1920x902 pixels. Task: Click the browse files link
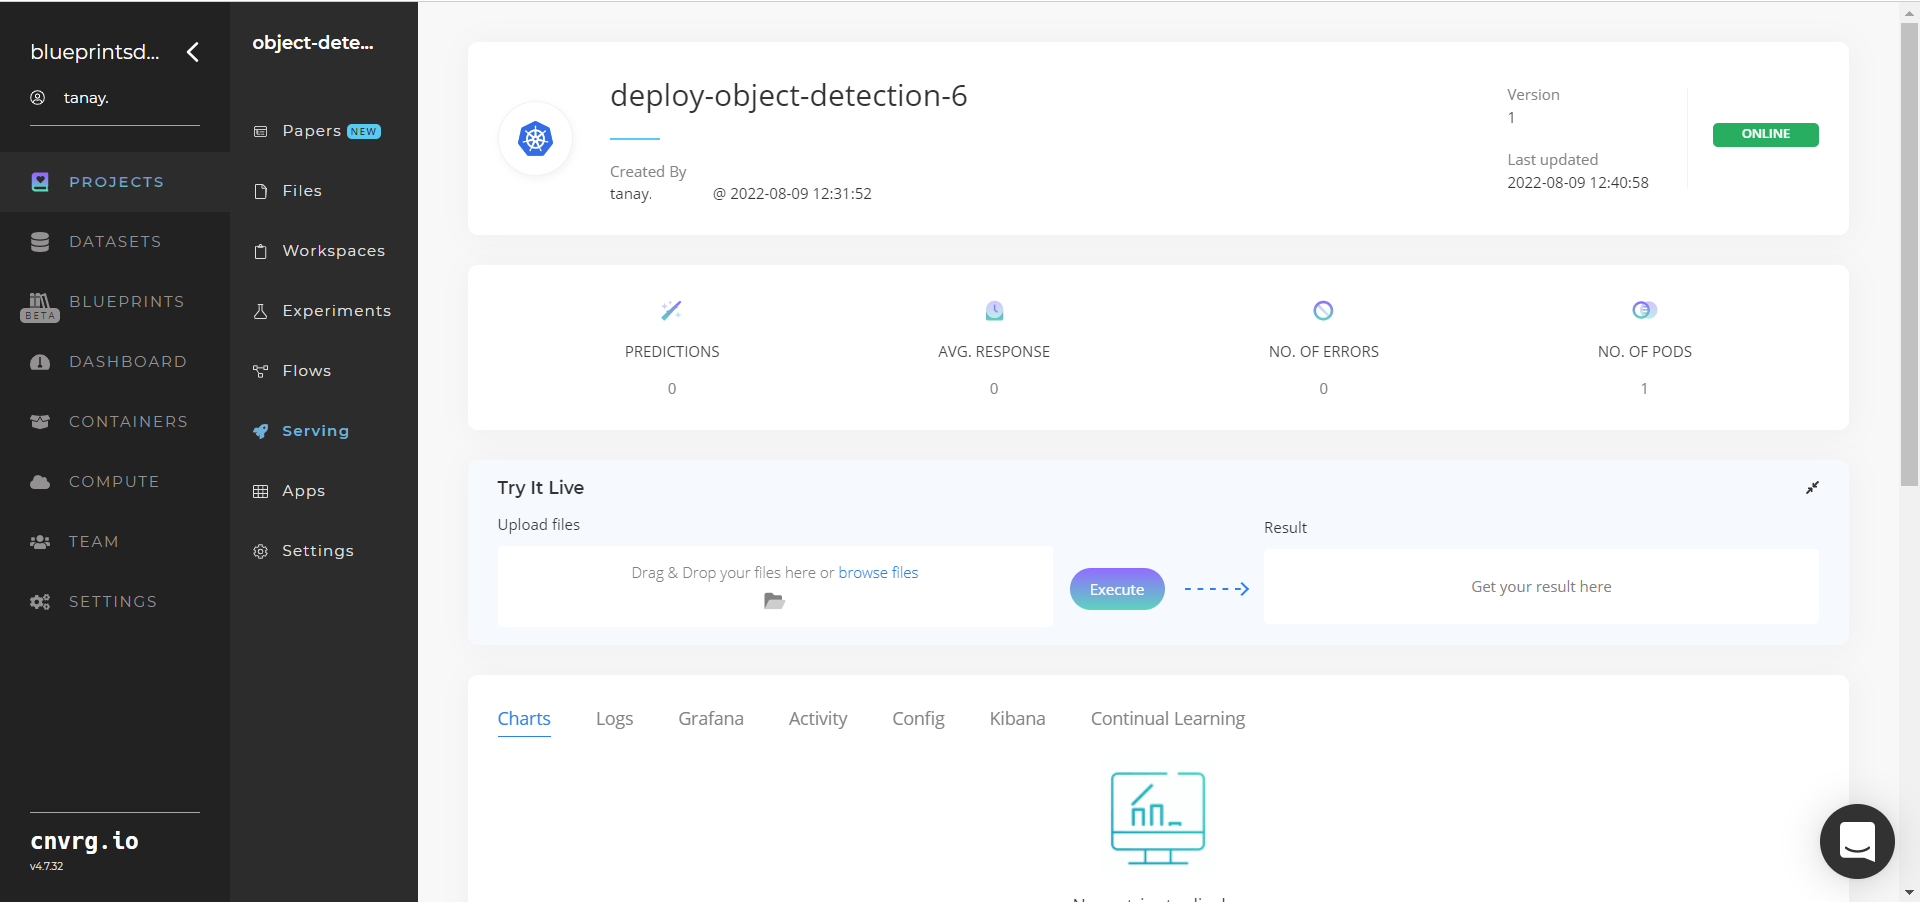point(878,573)
